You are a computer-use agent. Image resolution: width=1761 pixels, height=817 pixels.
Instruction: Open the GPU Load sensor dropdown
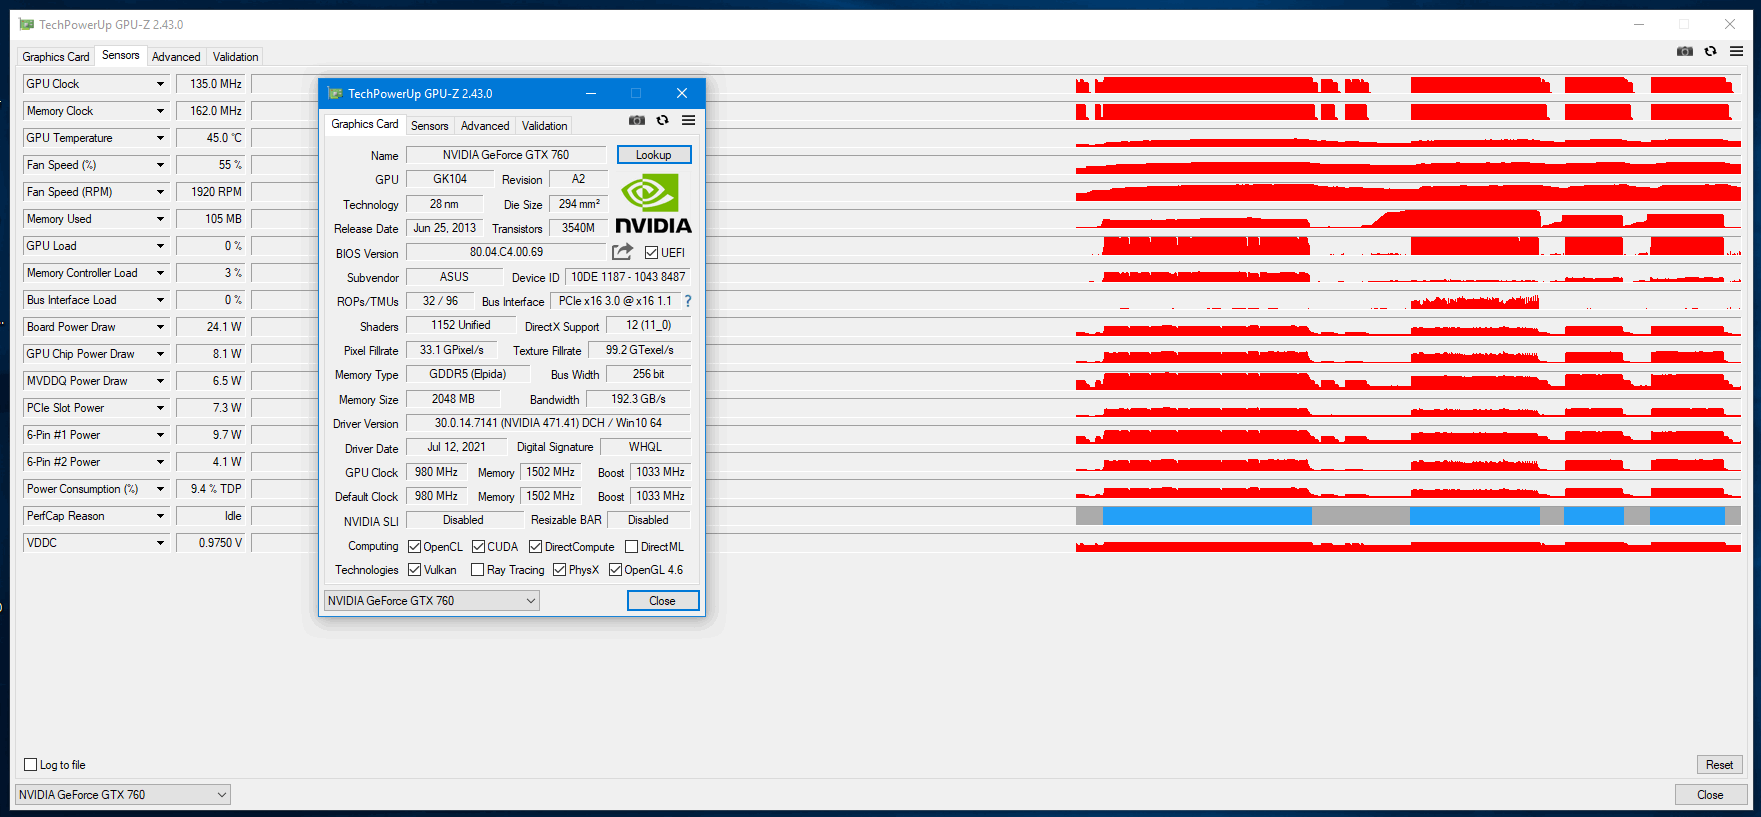[x=160, y=246]
